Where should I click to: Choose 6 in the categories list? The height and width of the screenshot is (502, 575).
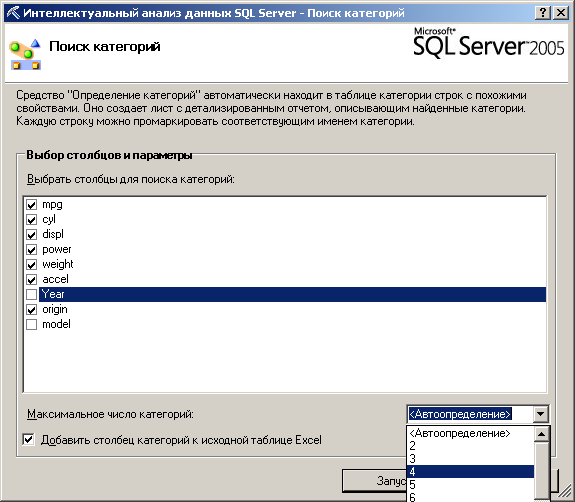[470, 496]
